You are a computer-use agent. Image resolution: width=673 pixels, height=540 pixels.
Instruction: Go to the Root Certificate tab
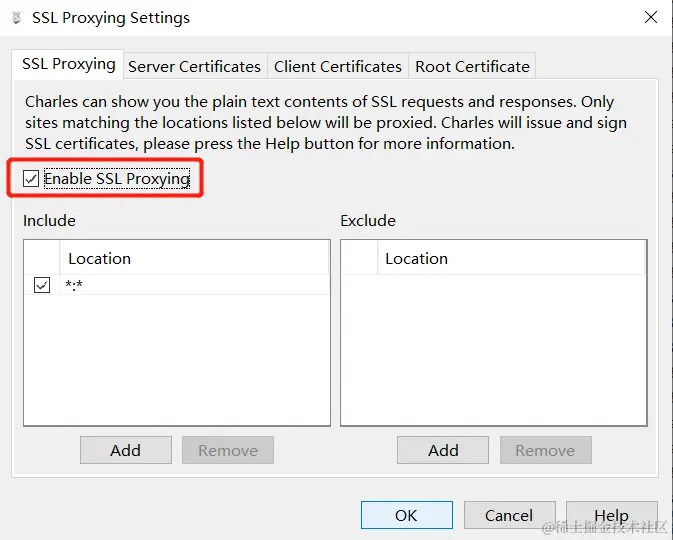[x=472, y=67]
